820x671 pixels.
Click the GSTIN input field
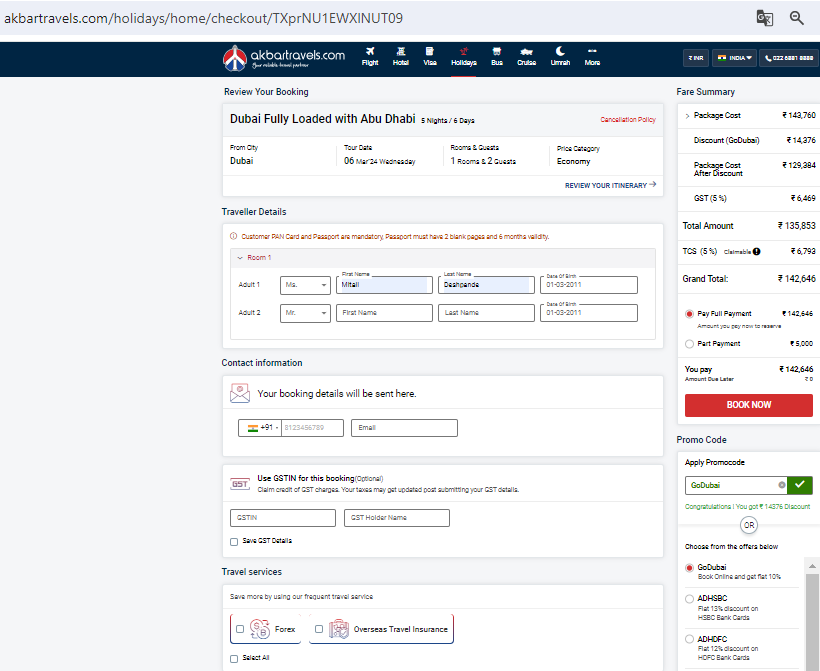pyautogui.click(x=282, y=518)
